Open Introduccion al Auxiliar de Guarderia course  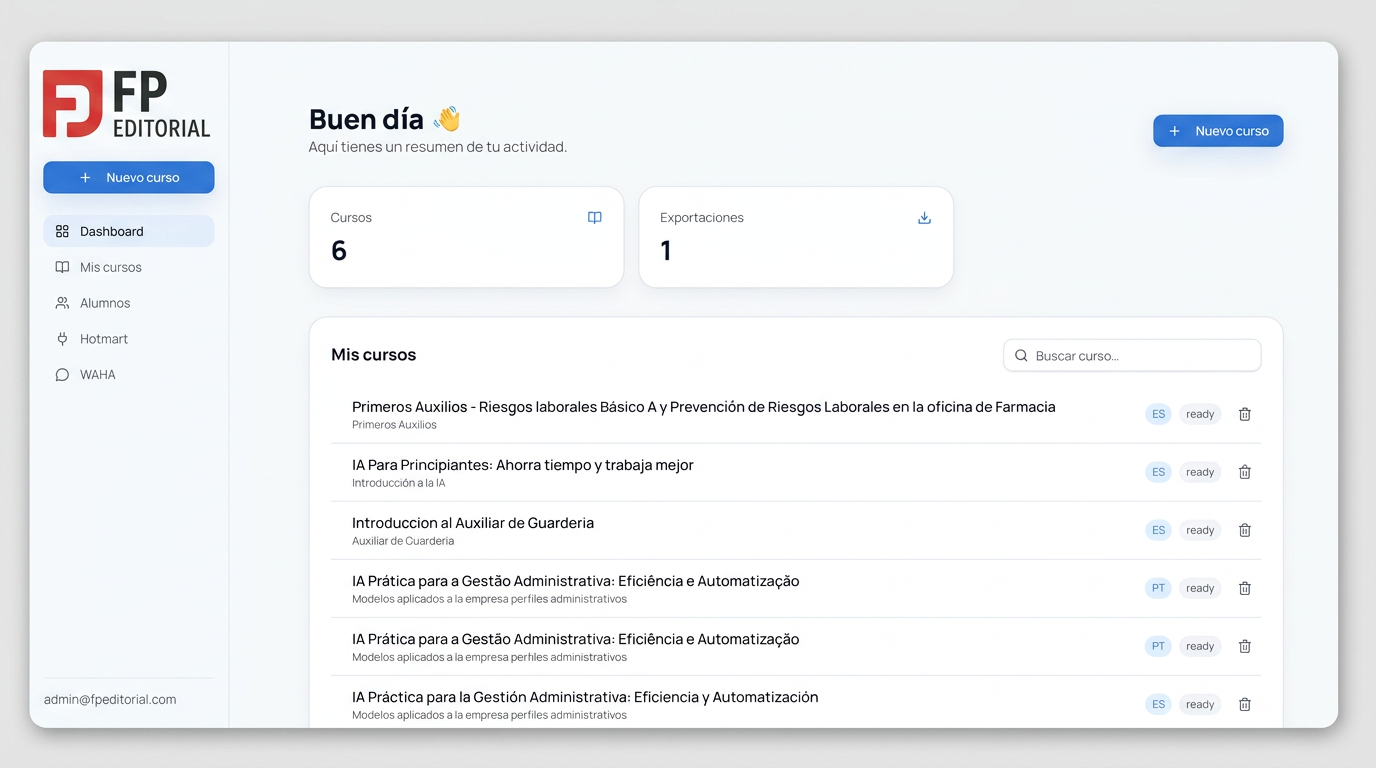coord(473,523)
